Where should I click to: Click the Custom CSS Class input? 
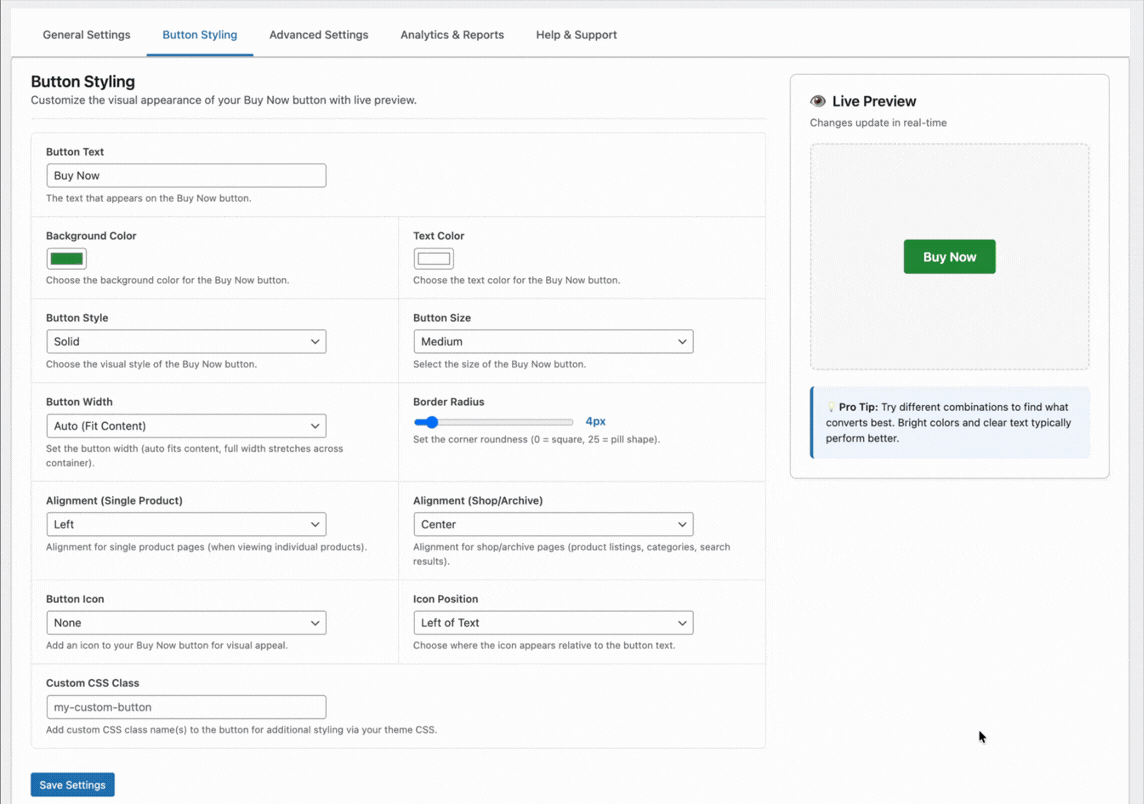click(186, 706)
